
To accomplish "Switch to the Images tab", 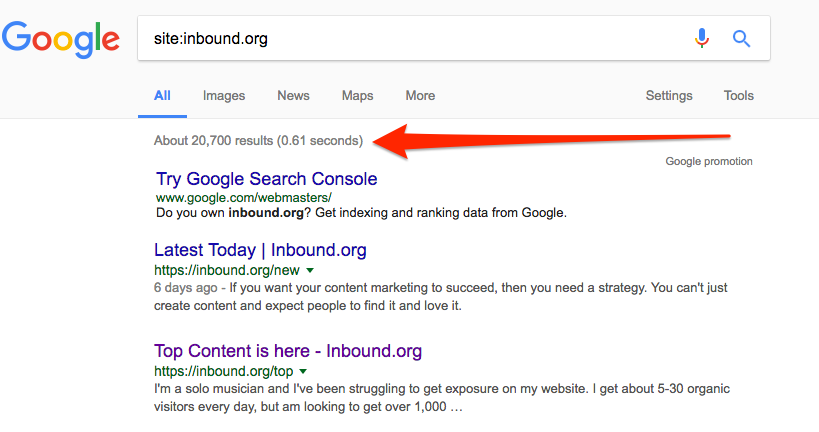I will tap(224, 96).
